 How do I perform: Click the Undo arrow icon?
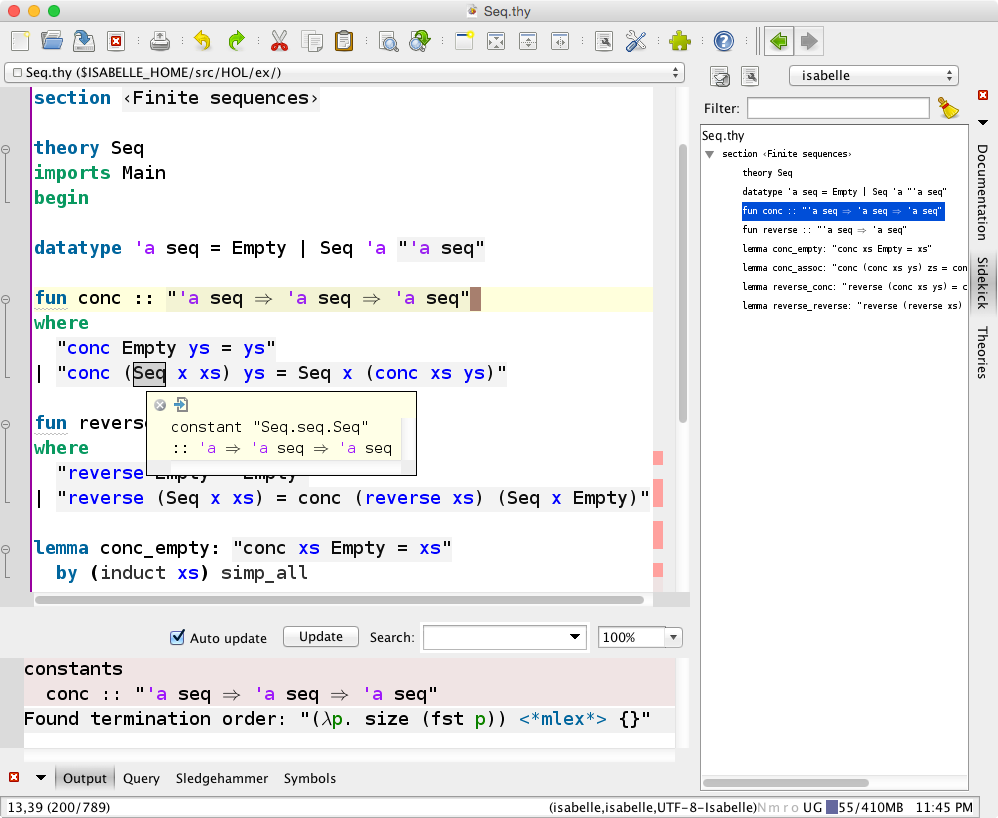[203, 41]
